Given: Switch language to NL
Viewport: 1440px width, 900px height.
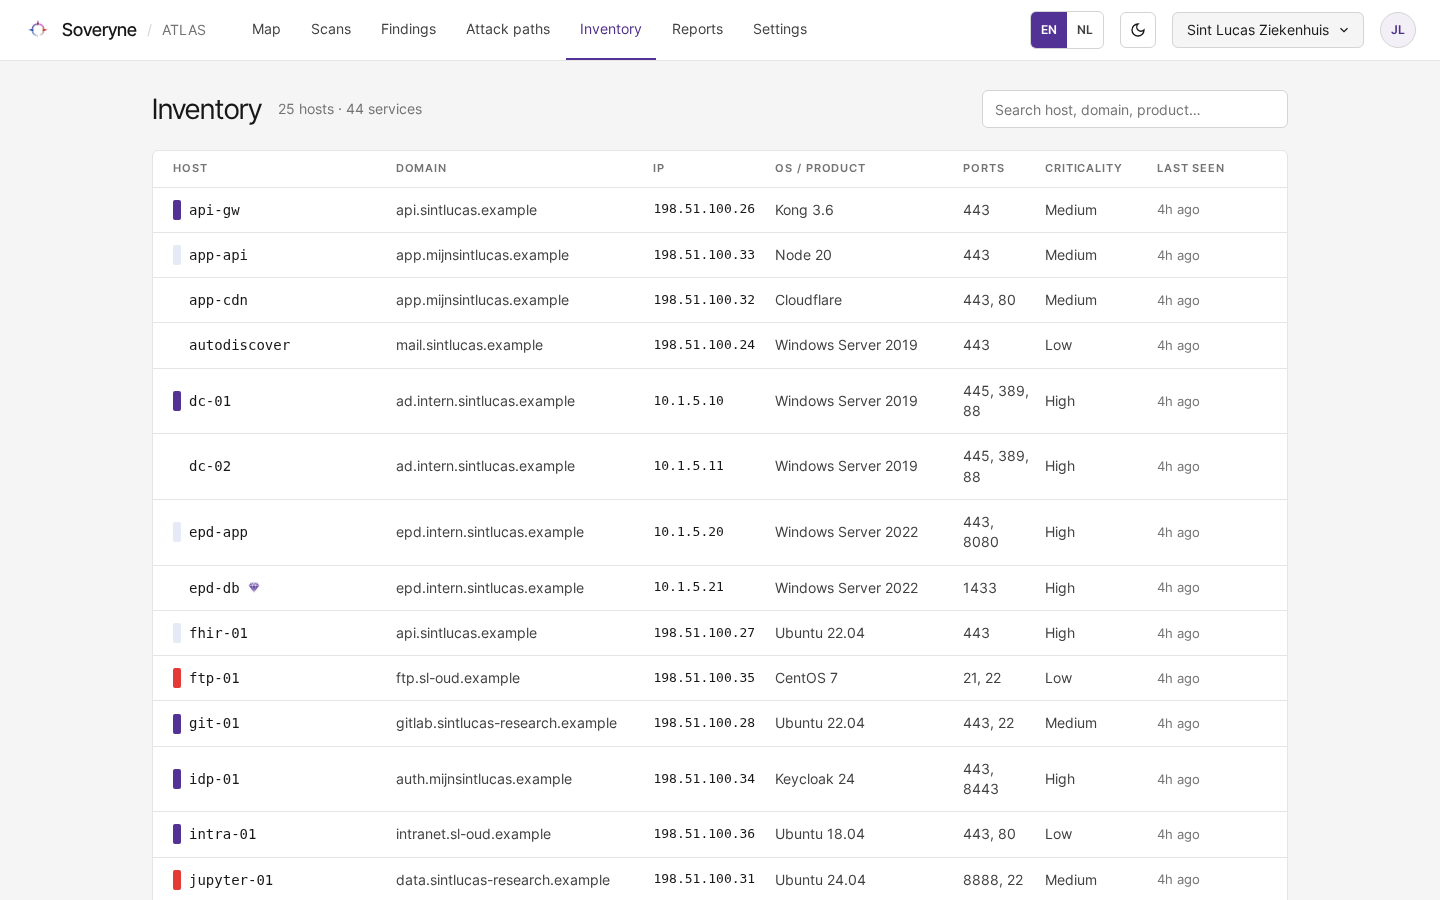Looking at the screenshot, I should pyautogui.click(x=1085, y=30).
